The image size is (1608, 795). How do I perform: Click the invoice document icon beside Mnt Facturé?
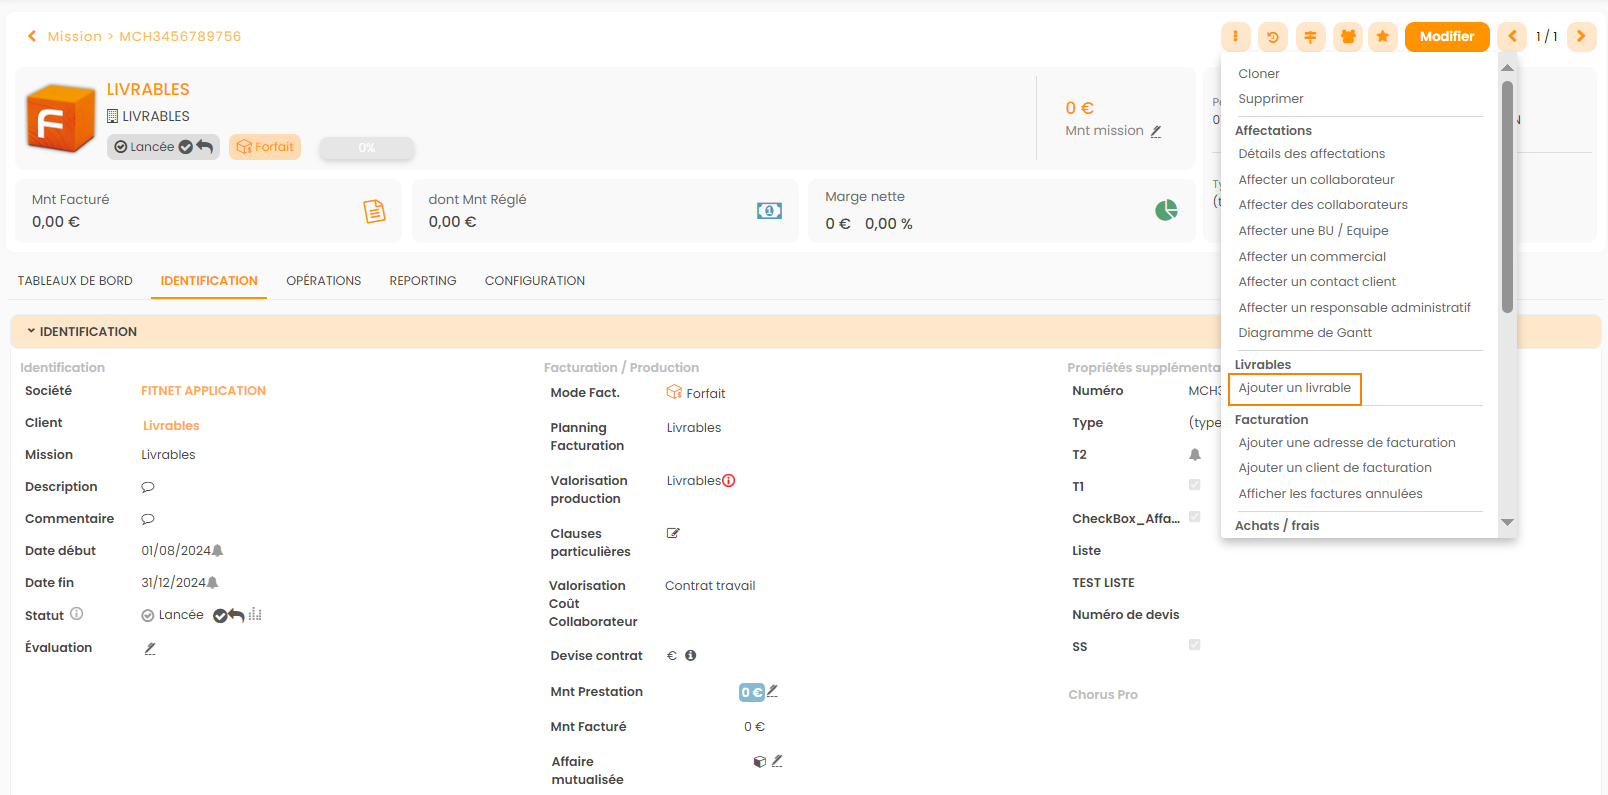[374, 211]
